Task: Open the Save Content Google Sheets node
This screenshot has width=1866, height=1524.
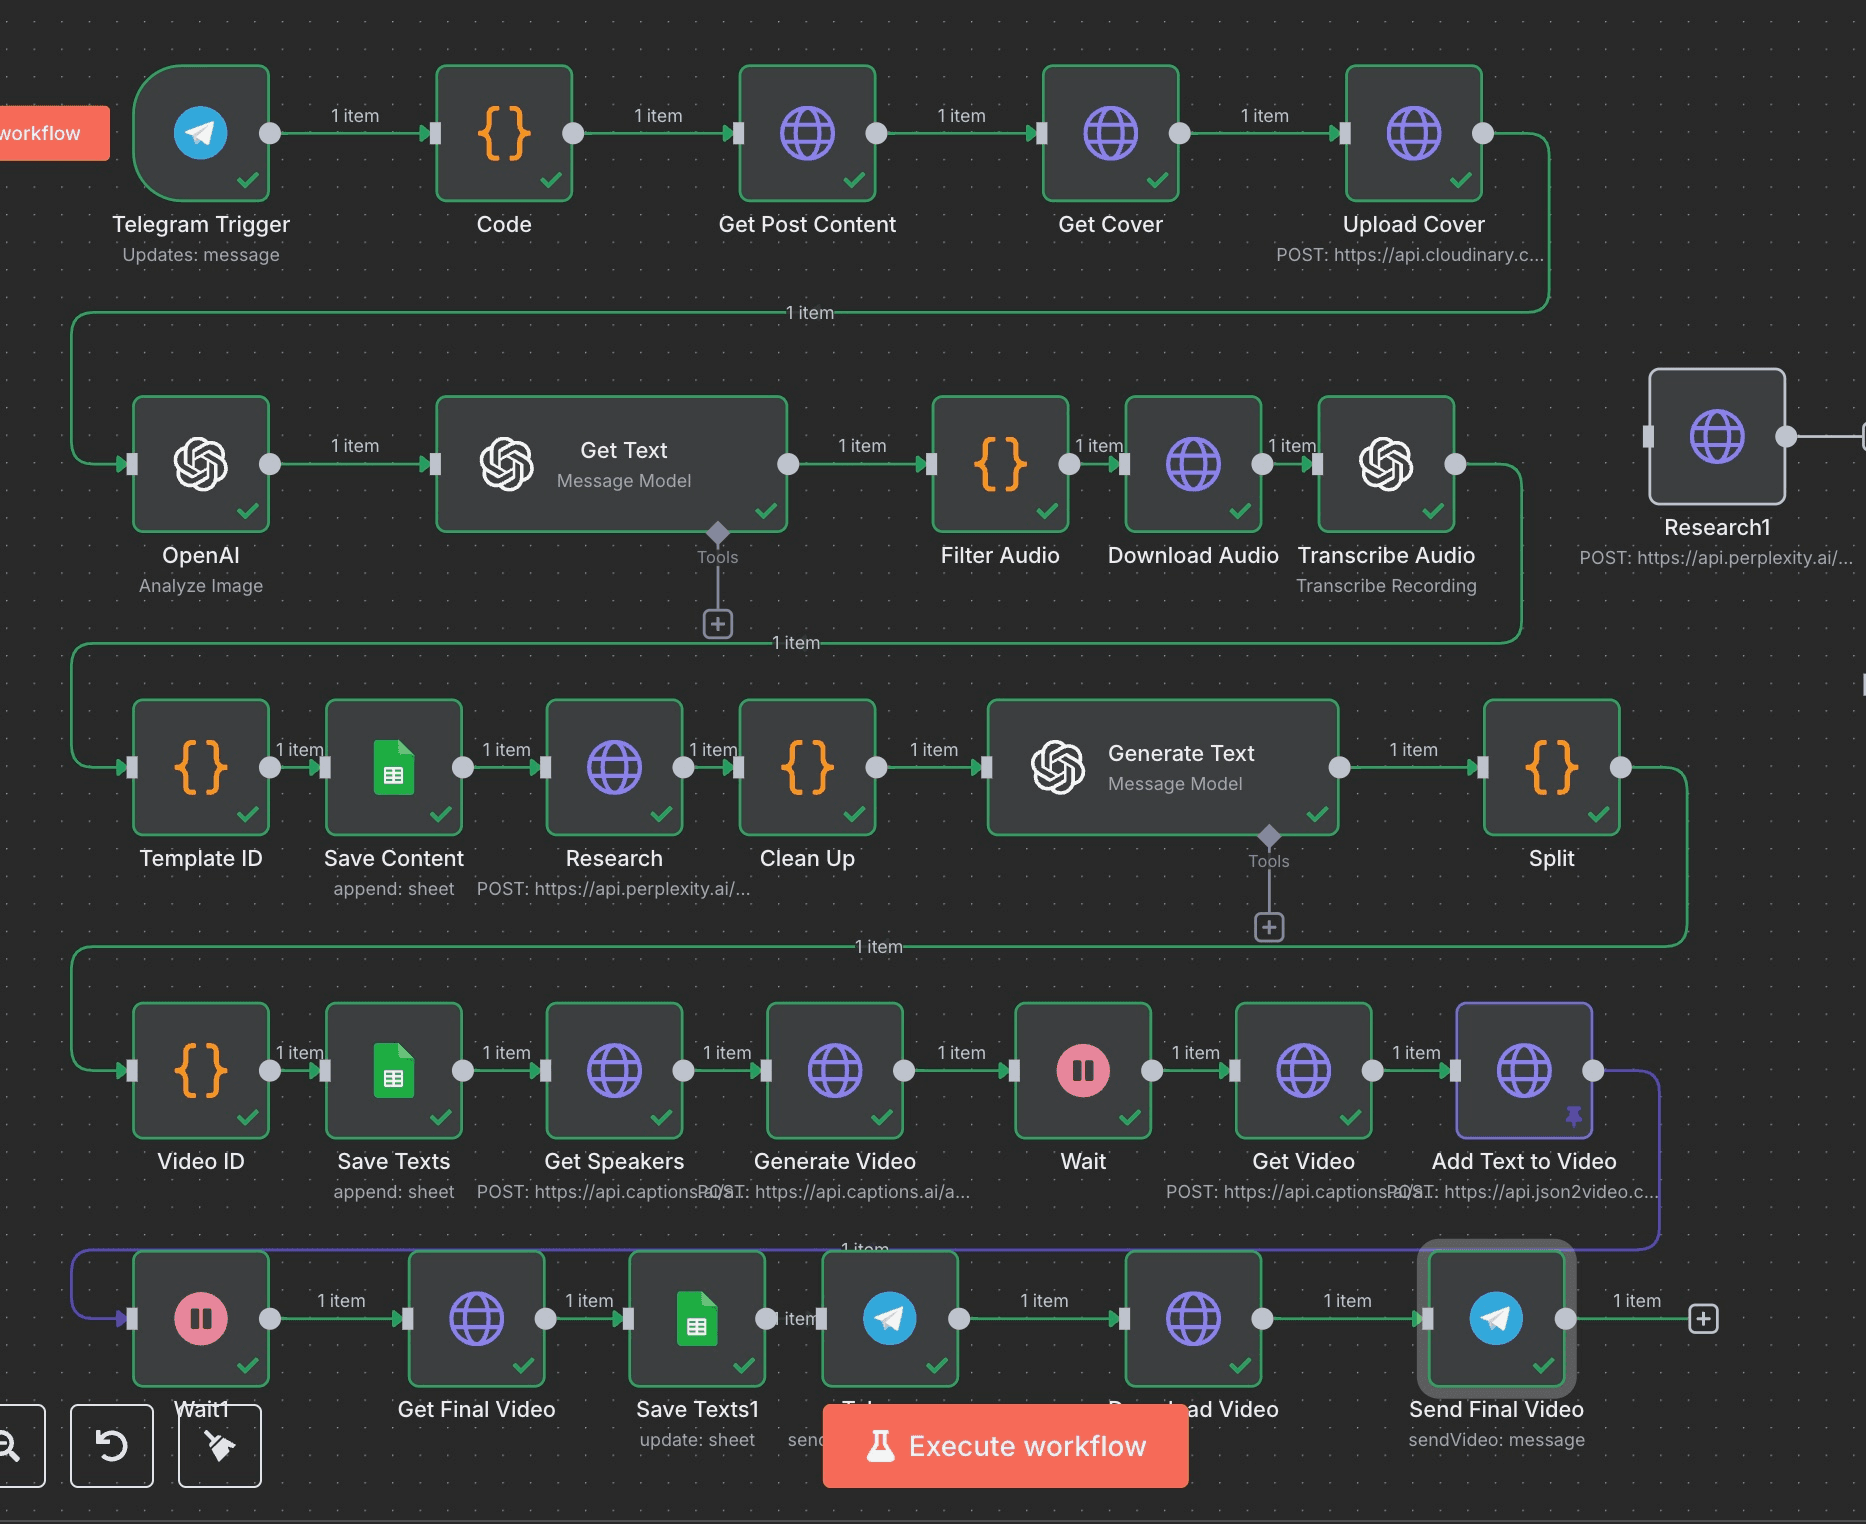Action: [x=393, y=768]
